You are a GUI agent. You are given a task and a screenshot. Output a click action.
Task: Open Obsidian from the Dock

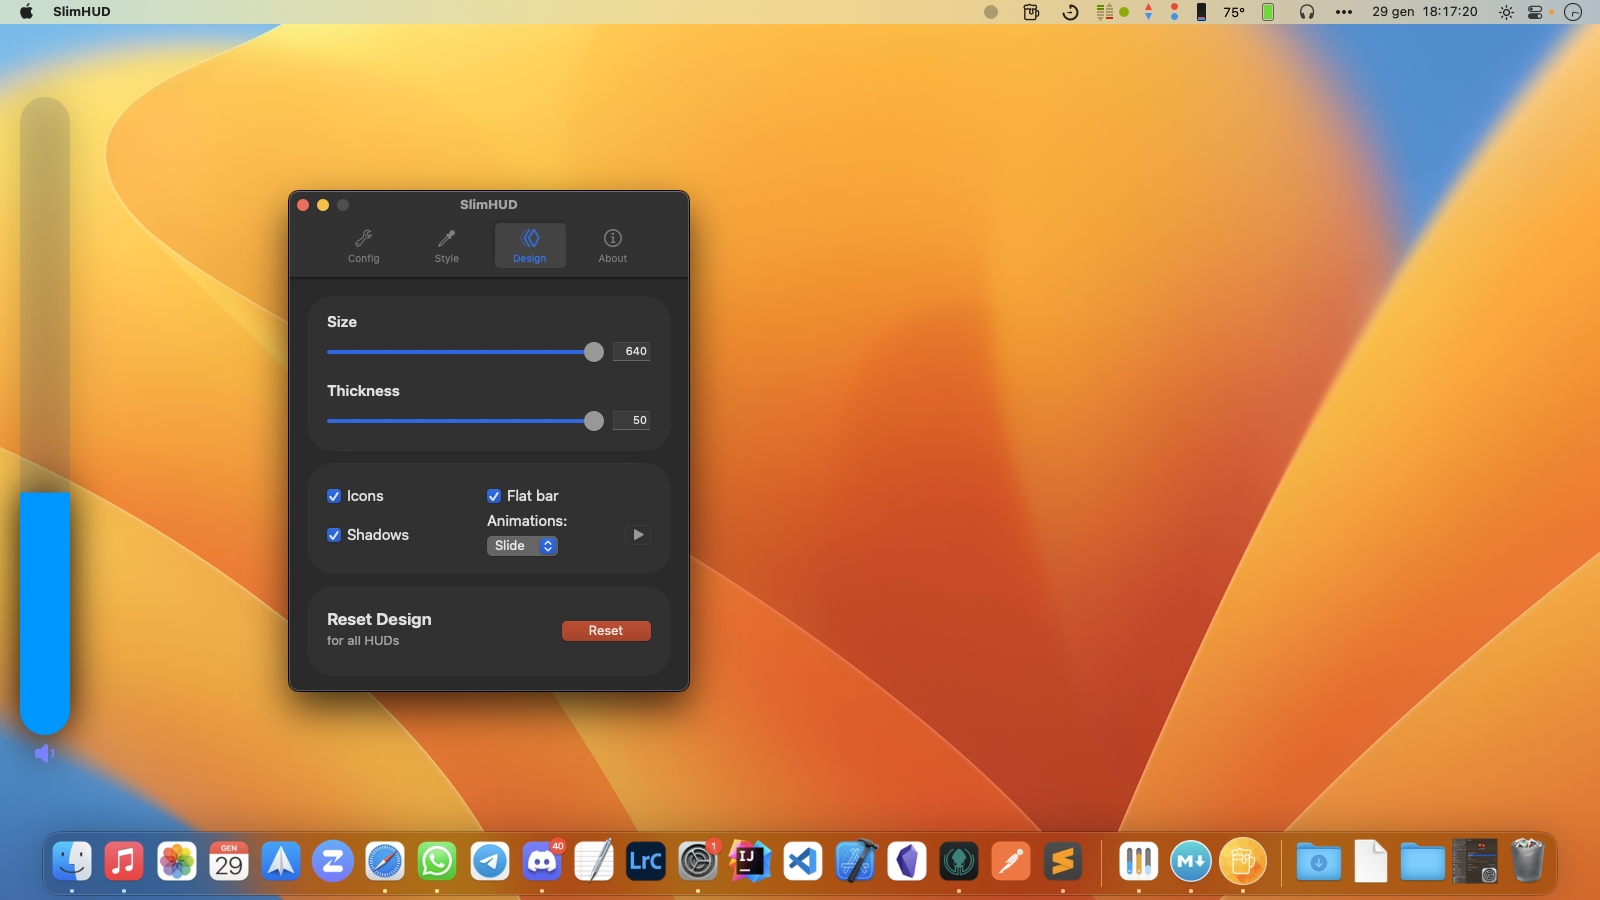click(907, 861)
